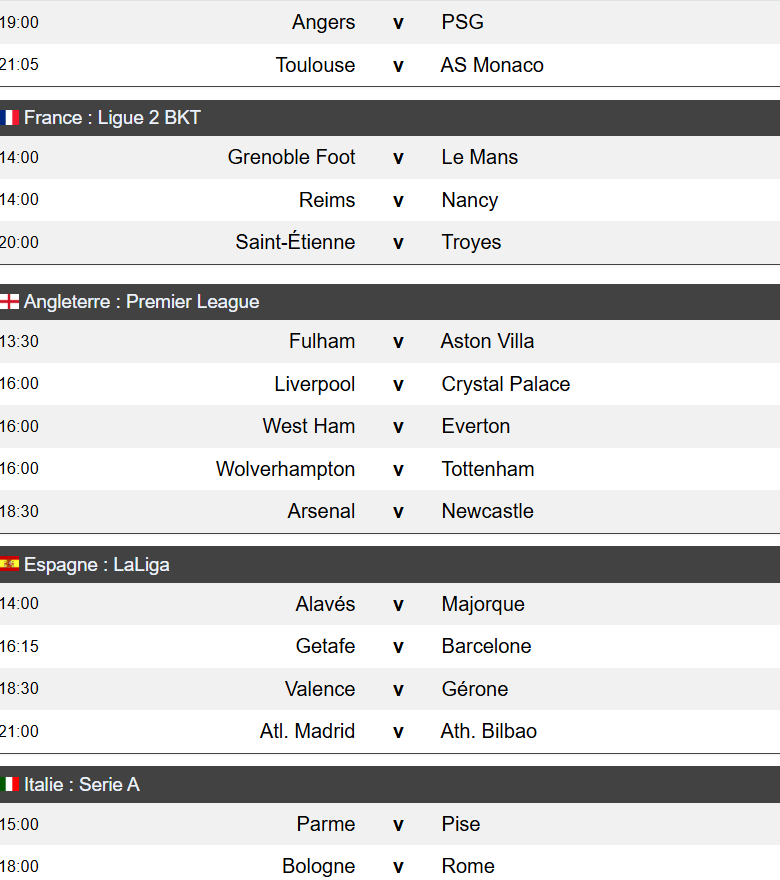Click the Spain flag icon beside LaLiga
Image resolution: width=780 pixels, height=880 pixels.
tap(10, 565)
